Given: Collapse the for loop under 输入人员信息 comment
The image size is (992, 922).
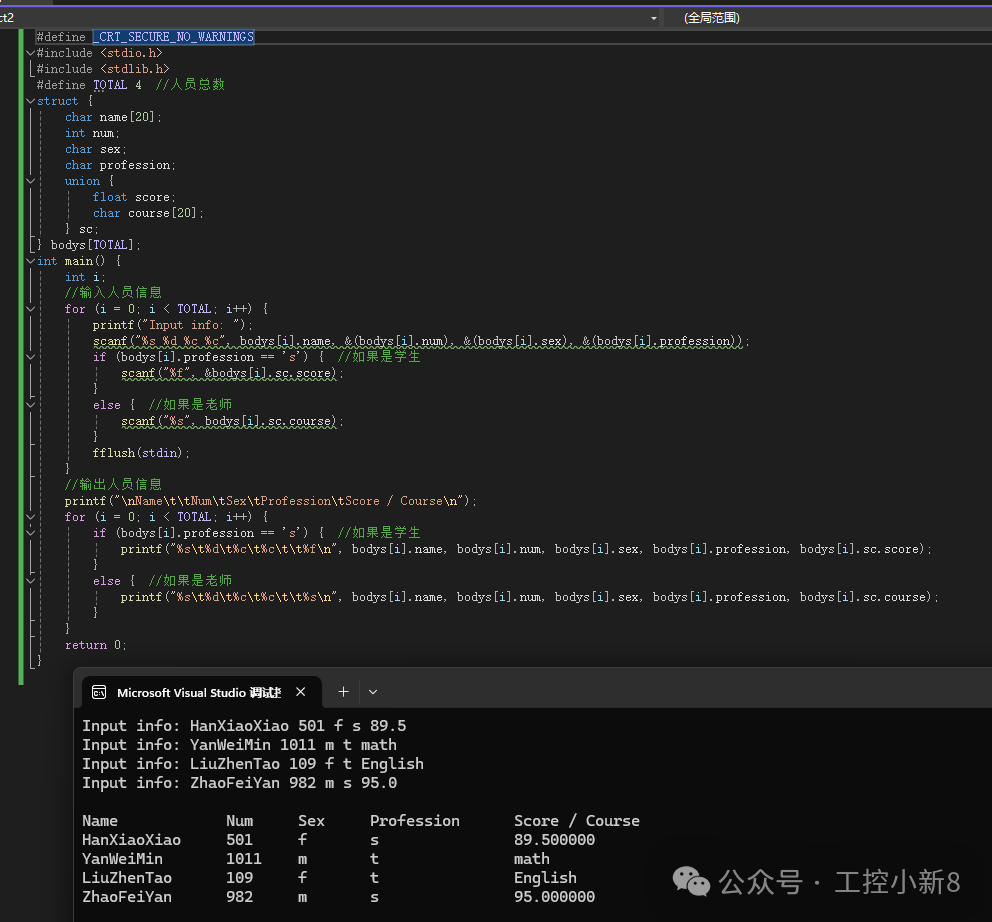Looking at the screenshot, I should (30, 309).
